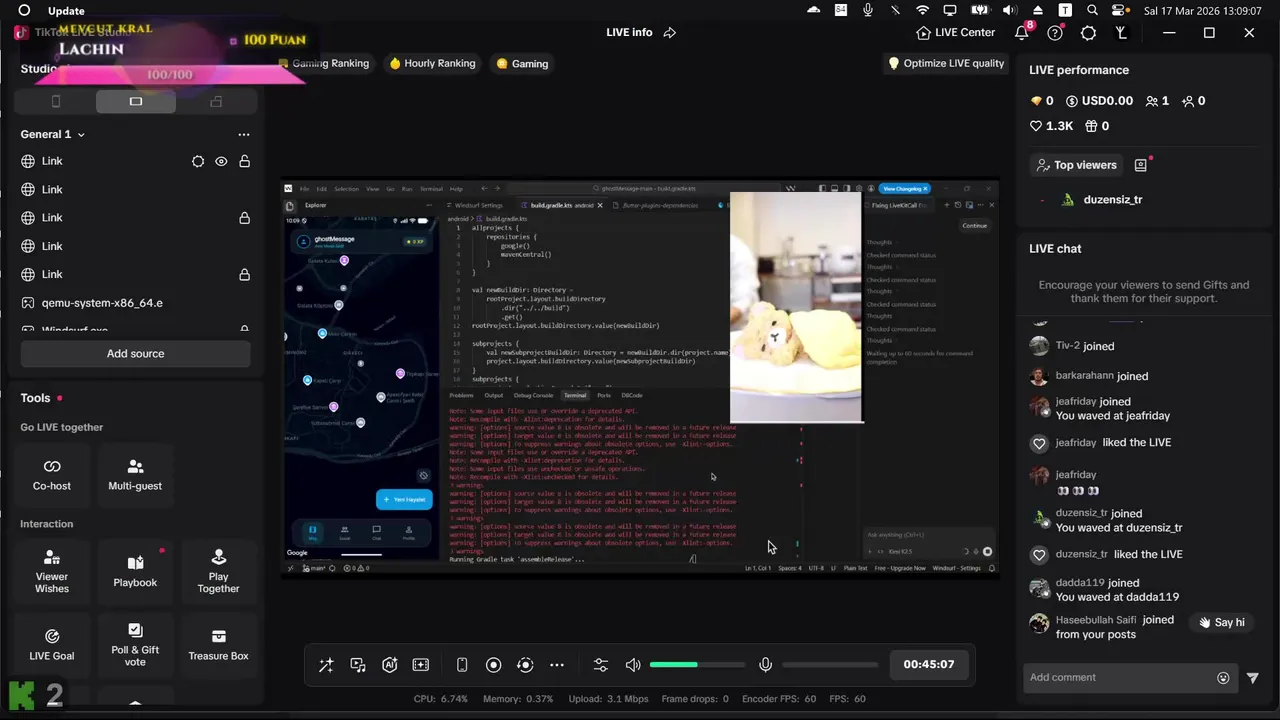Adjust the green speaker volume slider

pyautogui.click(x=697, y=665)
